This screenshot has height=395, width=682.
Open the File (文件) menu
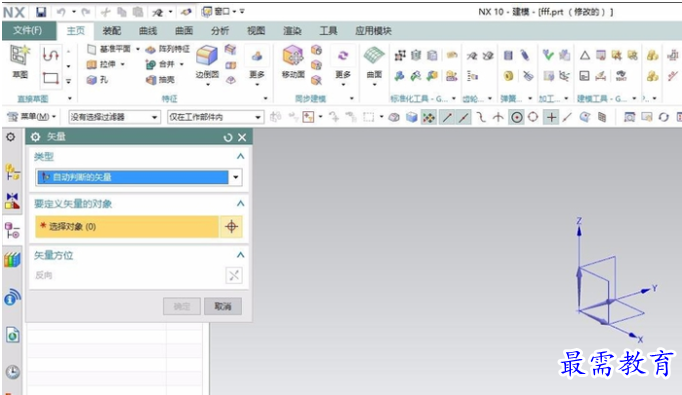(x=28, y=30)
